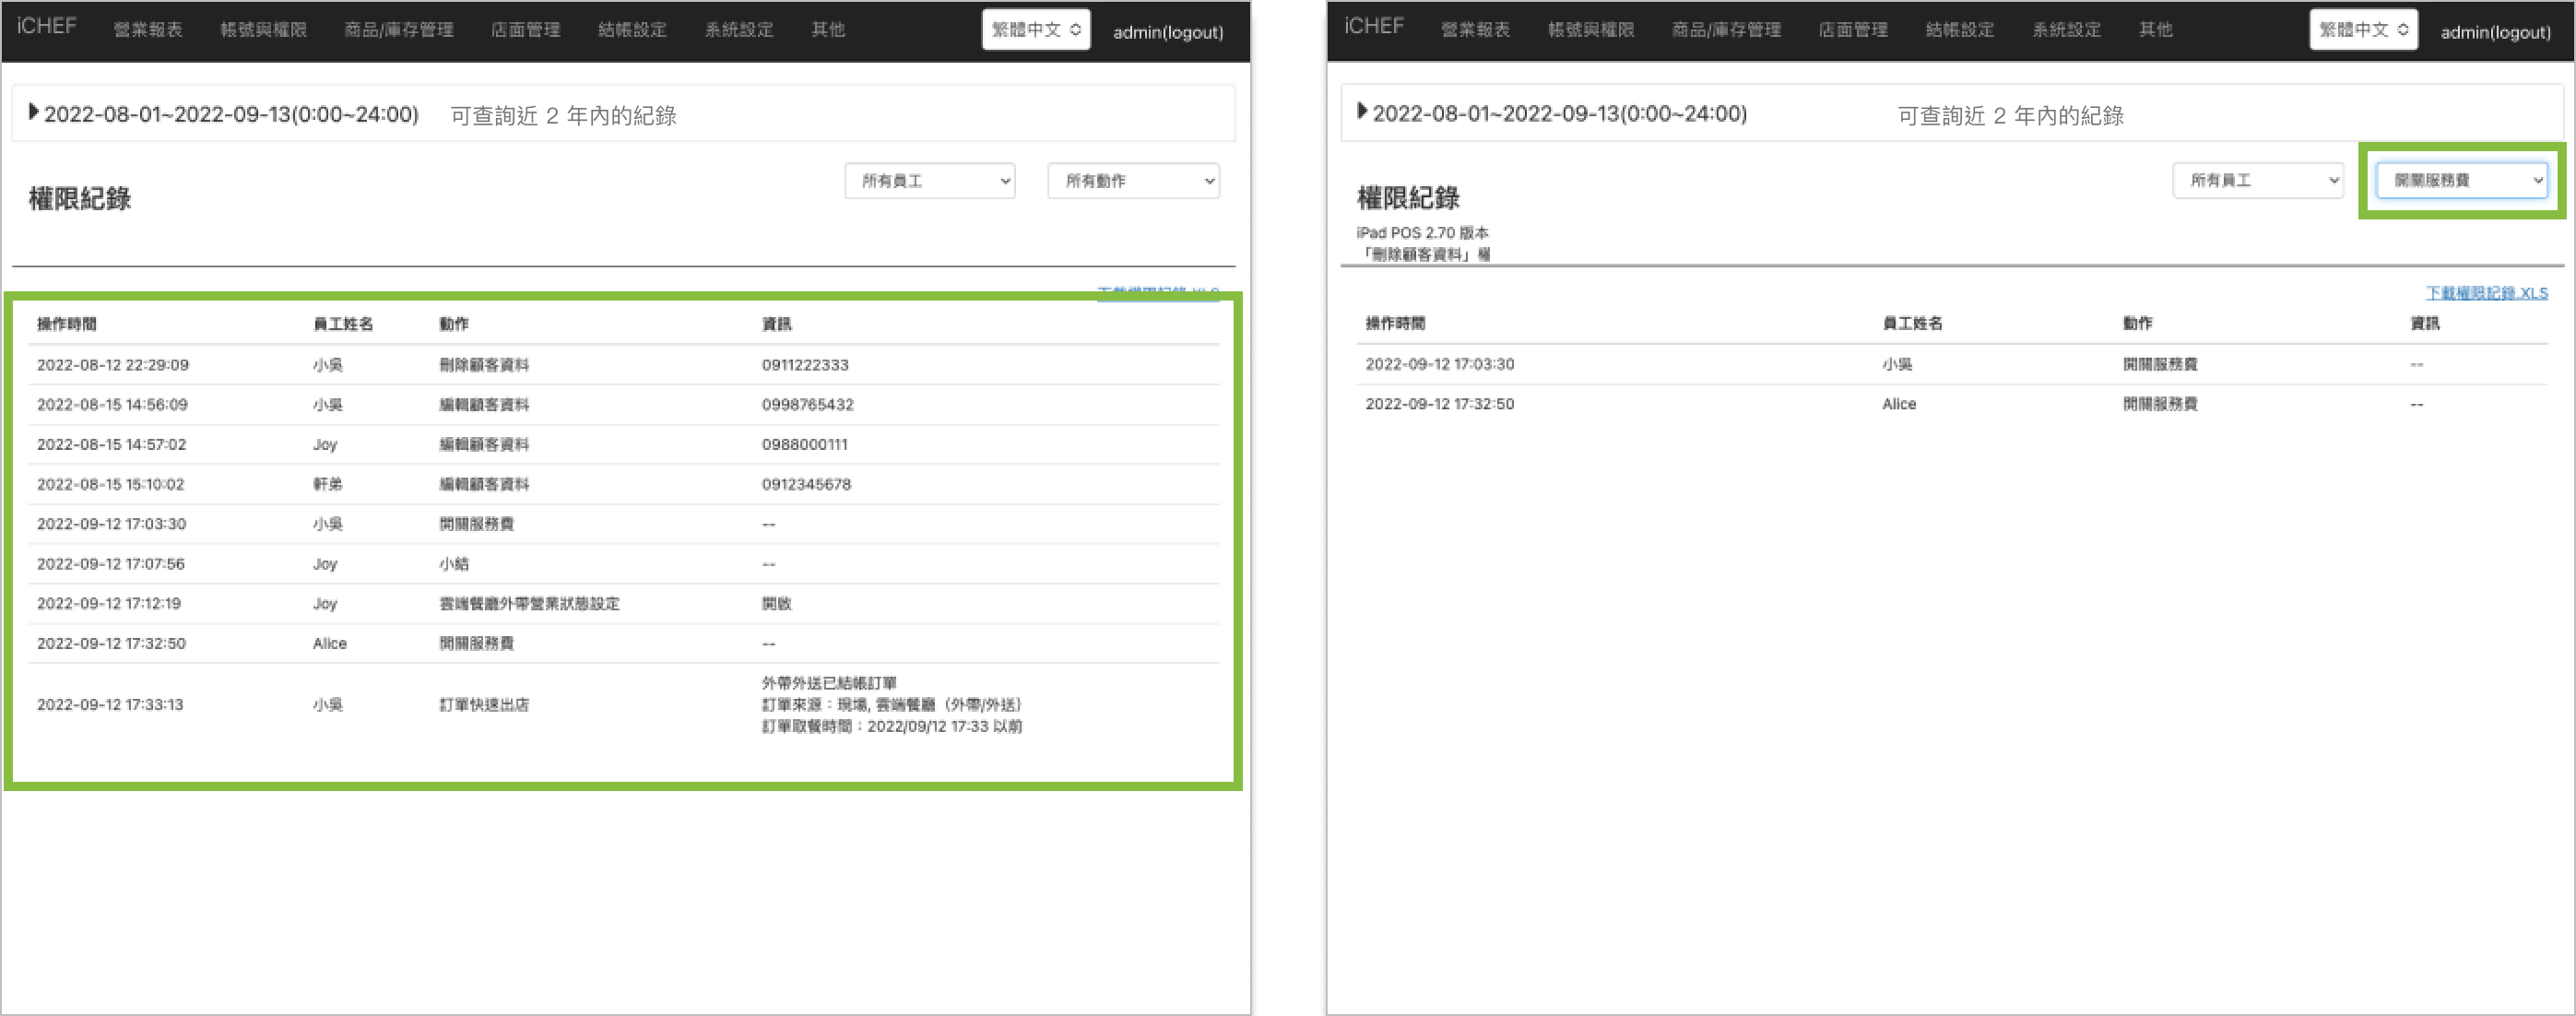Viewport: 2576px width, 1016px height.
Task: Open the left 其他 menu
Action: [x=828, y=30]
